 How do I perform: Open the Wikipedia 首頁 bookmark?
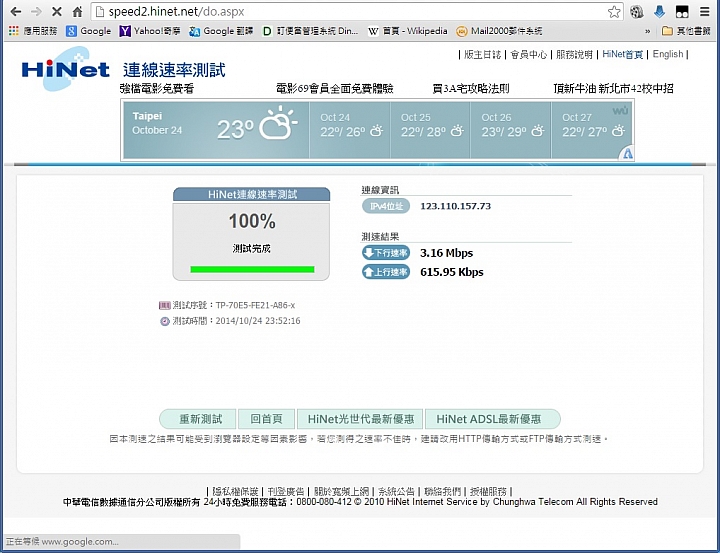click(x=407, y=31)
